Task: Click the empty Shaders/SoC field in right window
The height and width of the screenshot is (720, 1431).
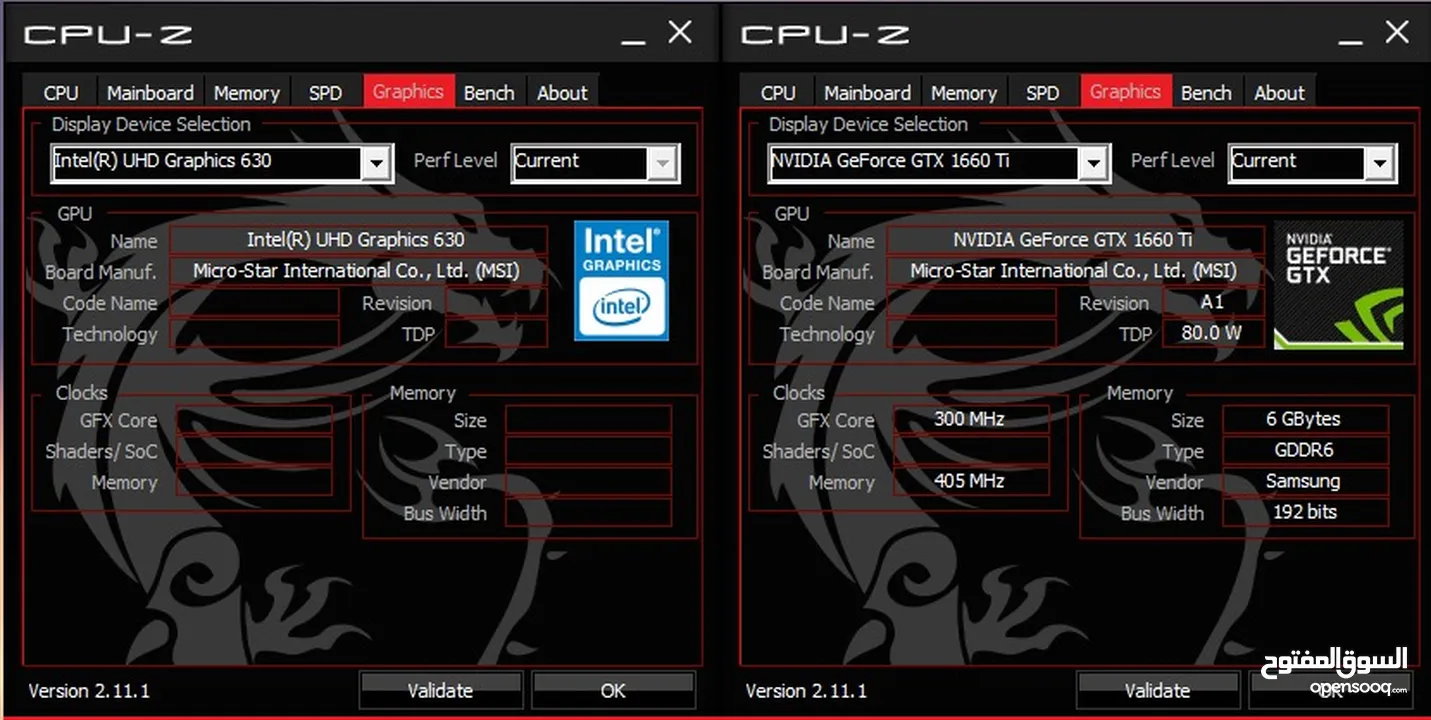Action: pyautogui.click(x=971, y=450)
